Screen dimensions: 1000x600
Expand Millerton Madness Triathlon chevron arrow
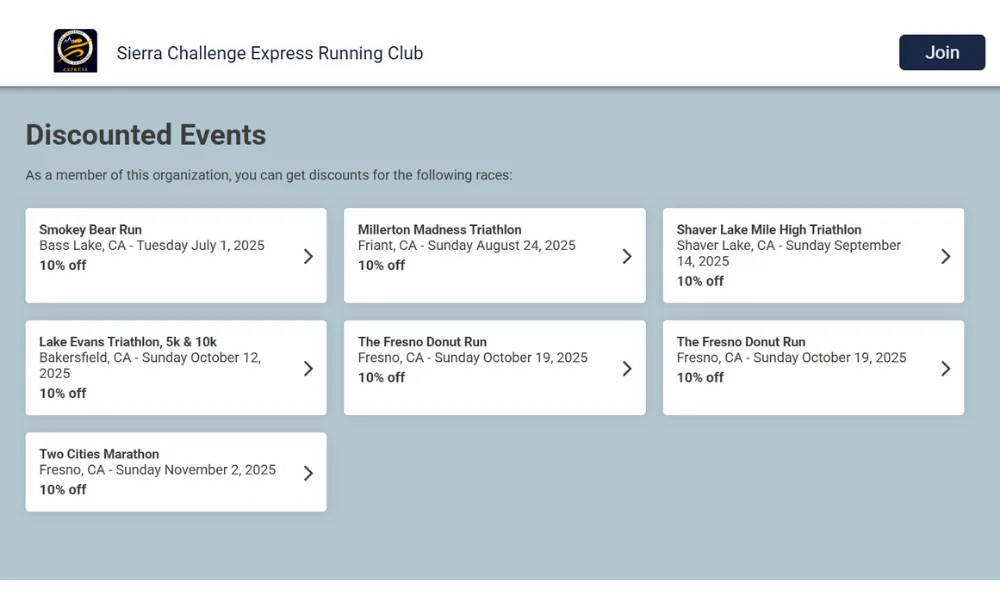point(627,256)
